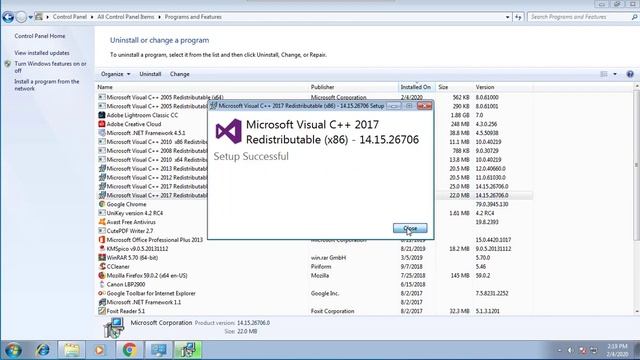Open Windows Explorer from taskbar

(71, 350)
